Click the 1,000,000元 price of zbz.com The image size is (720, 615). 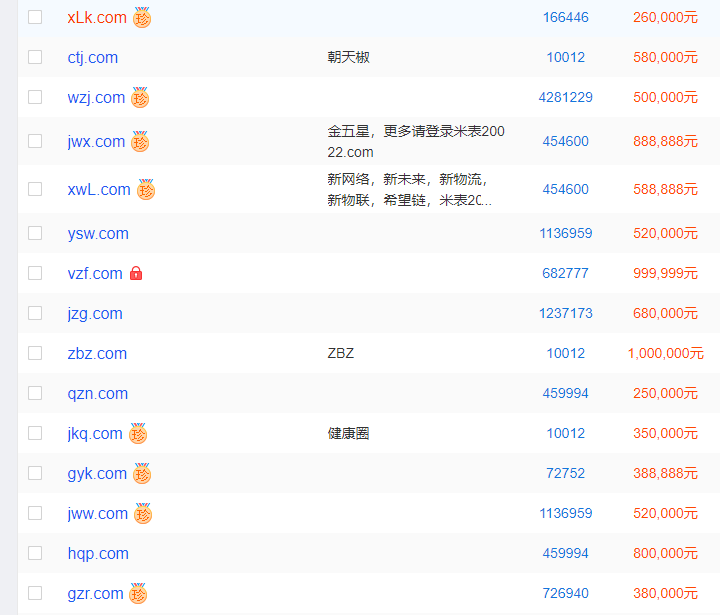665,353
